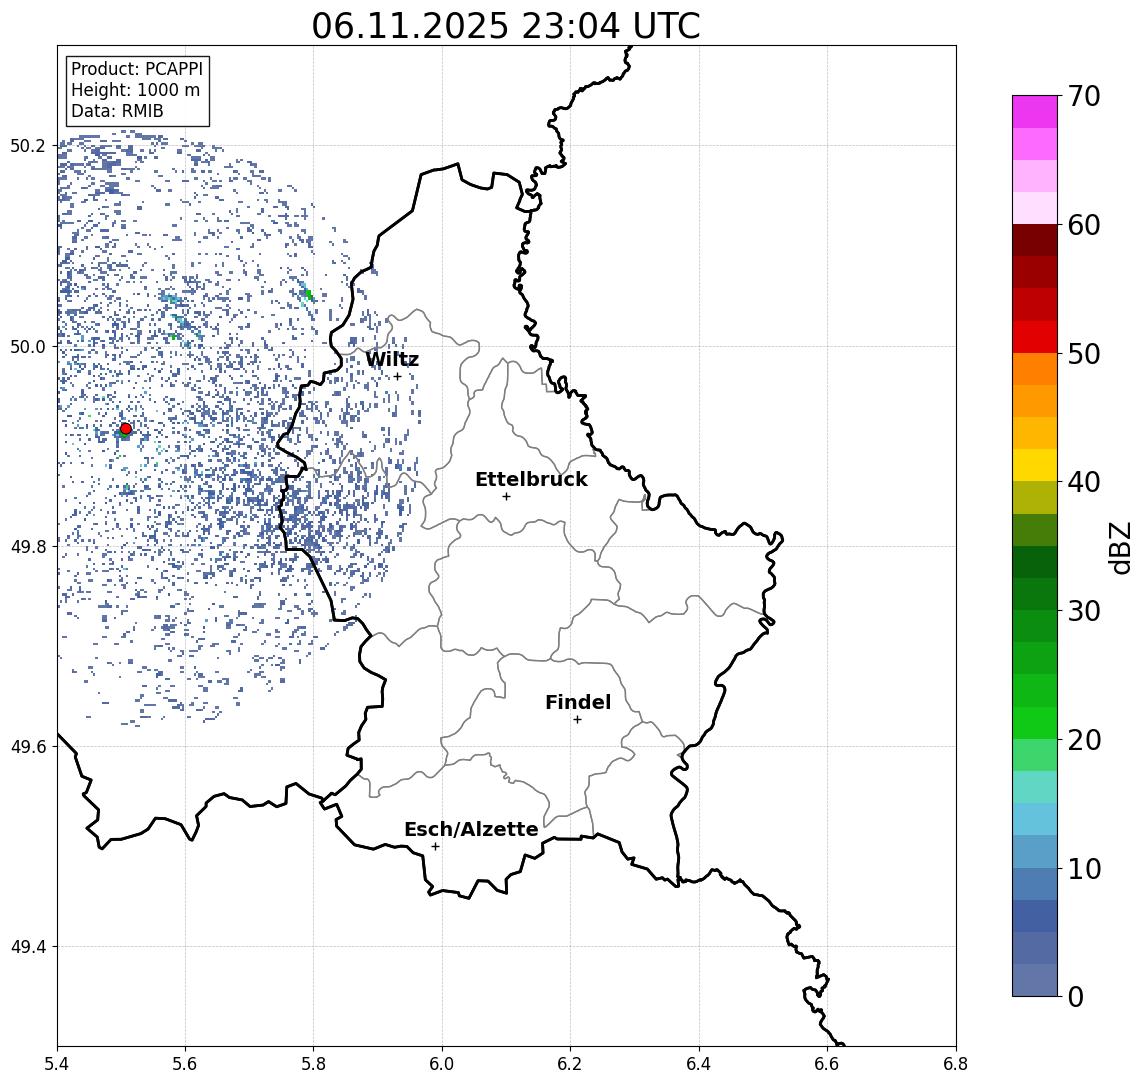Click the colorbar tick value 70
The width and height of the screenshot is (1145, 1084).
point(1084,96)
